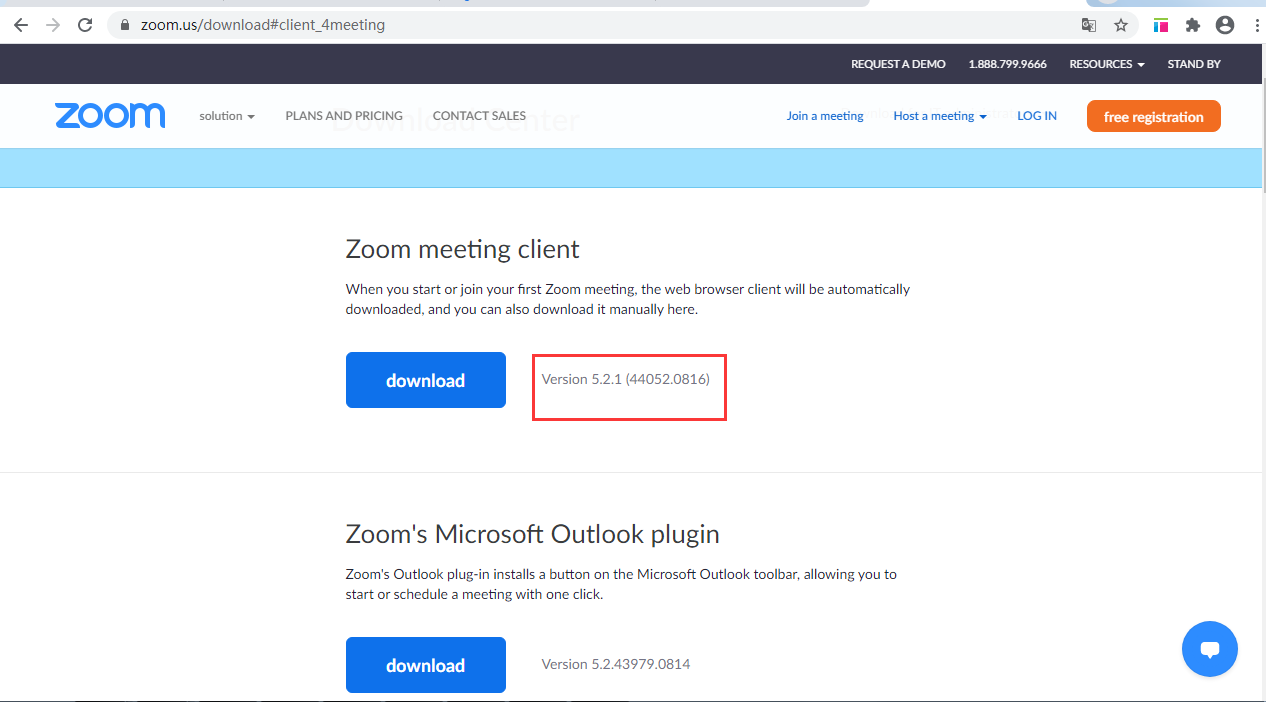Bookmark this page with the star icon

point(1121,25)
